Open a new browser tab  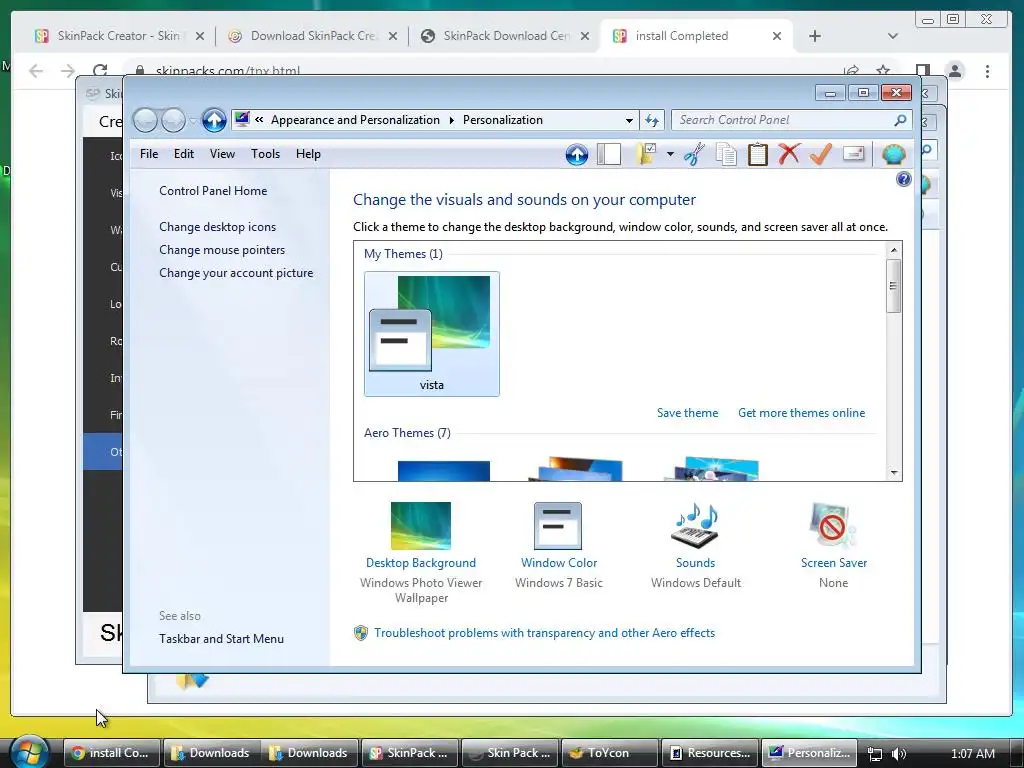click(x=814, y=36)
